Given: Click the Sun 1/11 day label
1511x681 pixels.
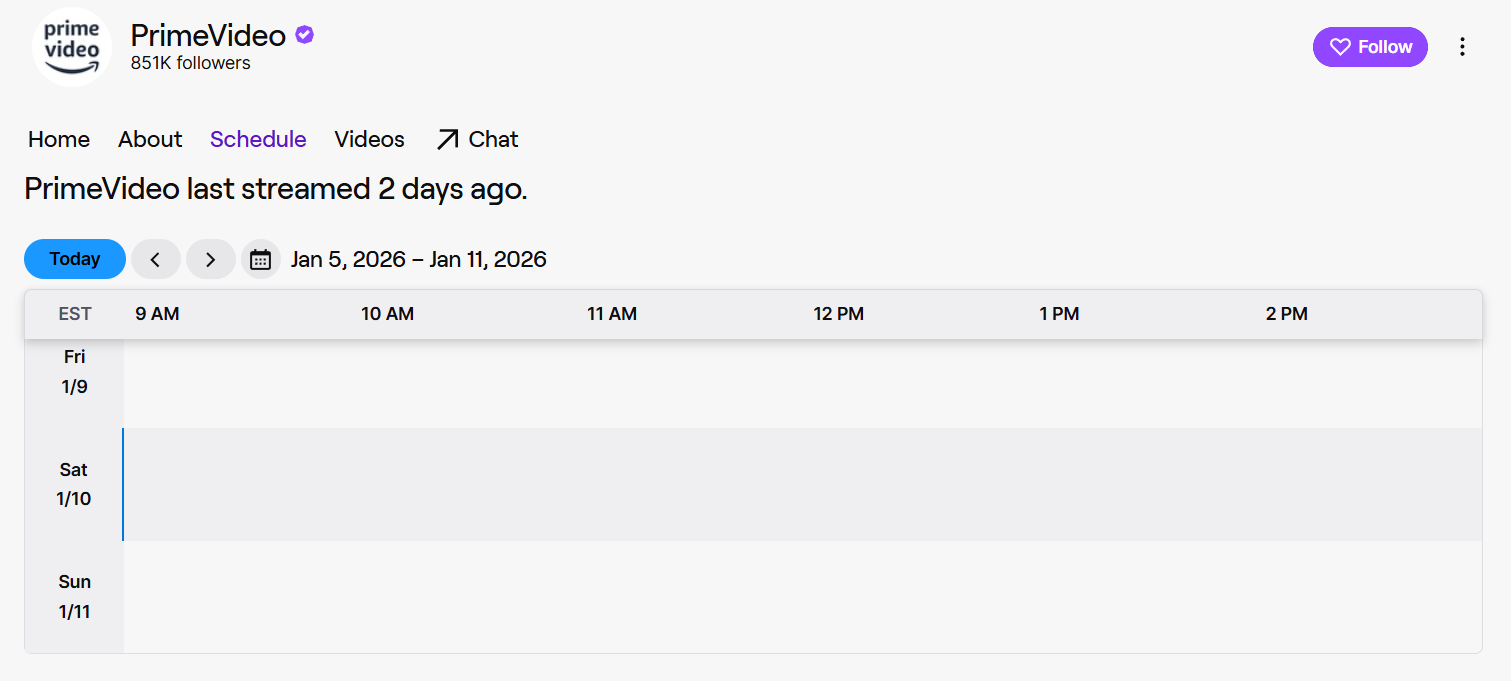Looking at the screenshot, I should click(x=74, y=597).
